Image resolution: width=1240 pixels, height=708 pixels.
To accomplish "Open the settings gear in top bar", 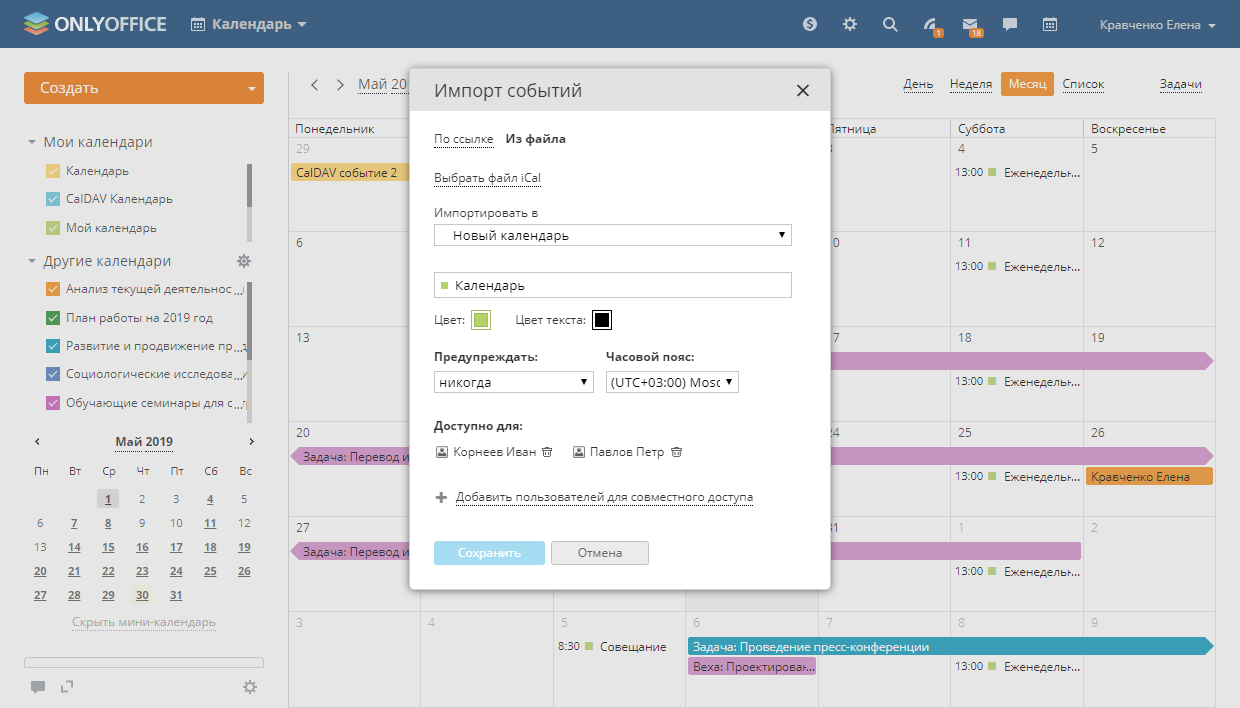I will tap(850, 24).
